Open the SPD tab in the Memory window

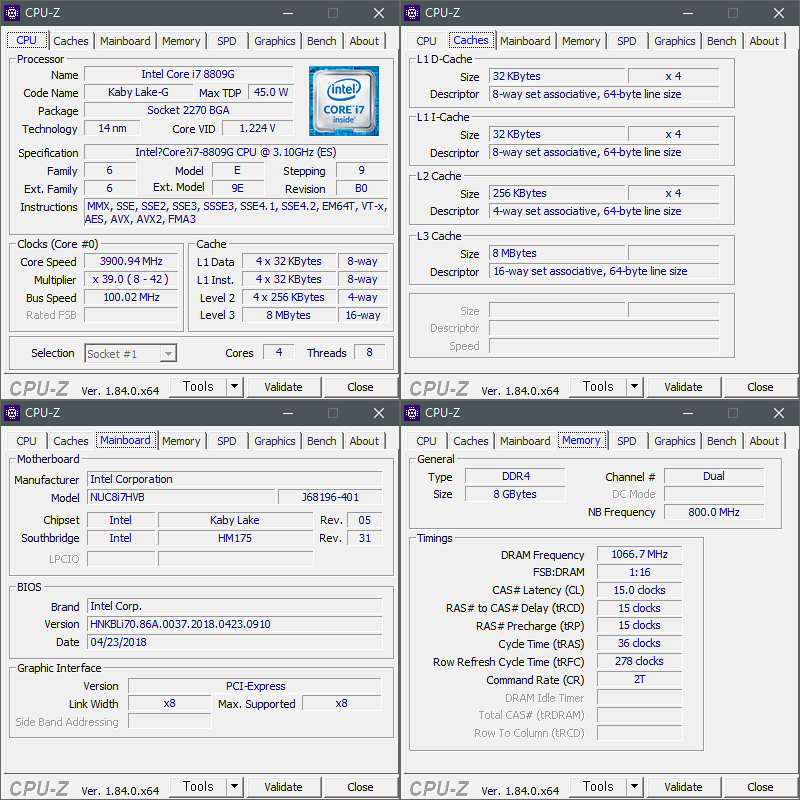(x=627, y=441)
